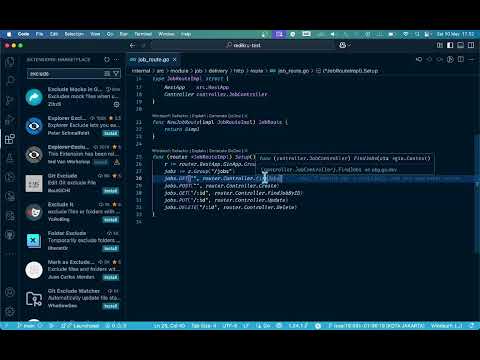Open the filter extensions funnel icon

(116, 74)
